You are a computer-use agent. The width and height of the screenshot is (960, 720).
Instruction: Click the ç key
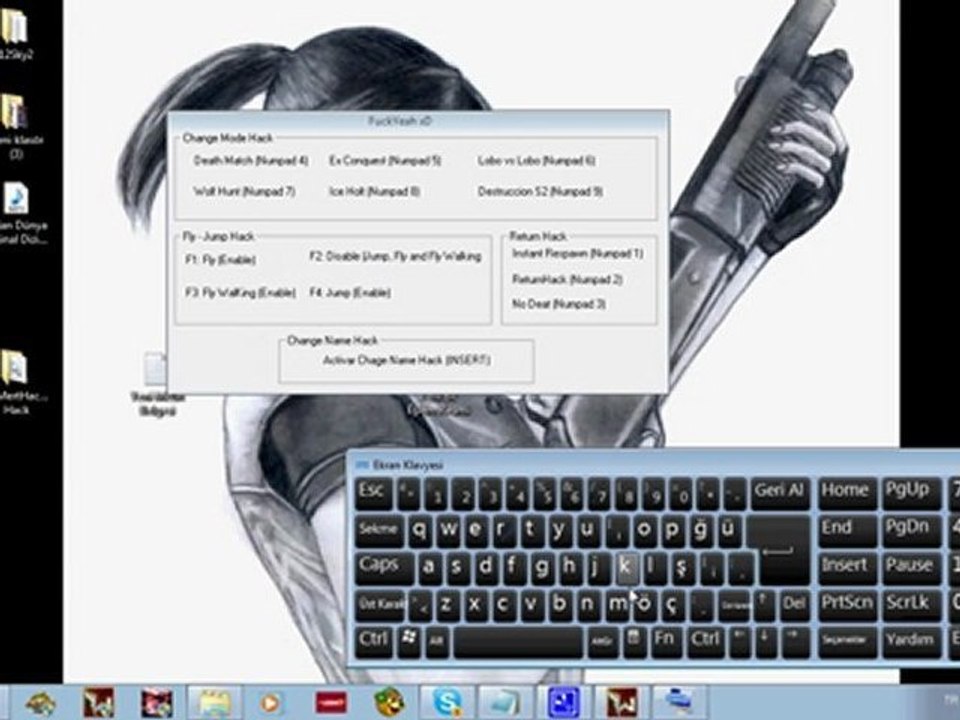pyautogui.click(x=672, y=606)
